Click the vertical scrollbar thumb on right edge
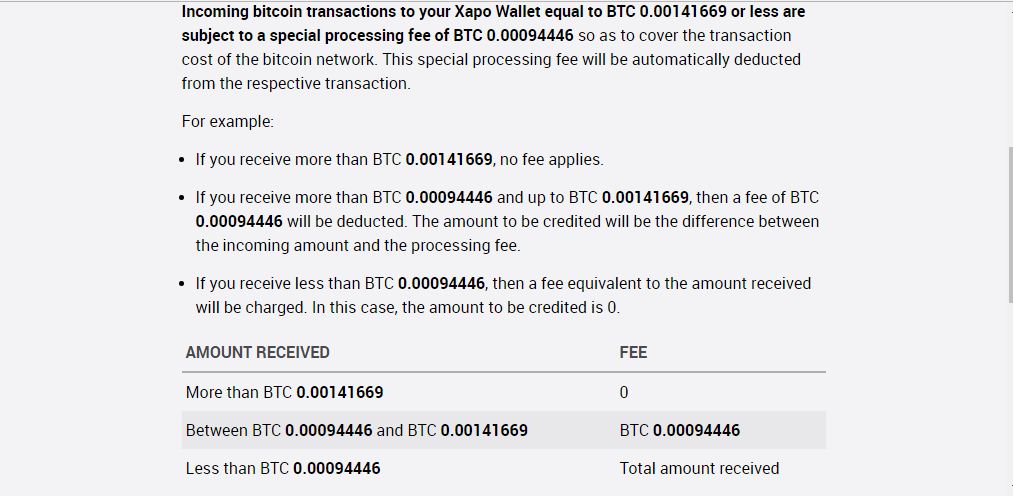1013x496 pixels. tap(1009, 224)
